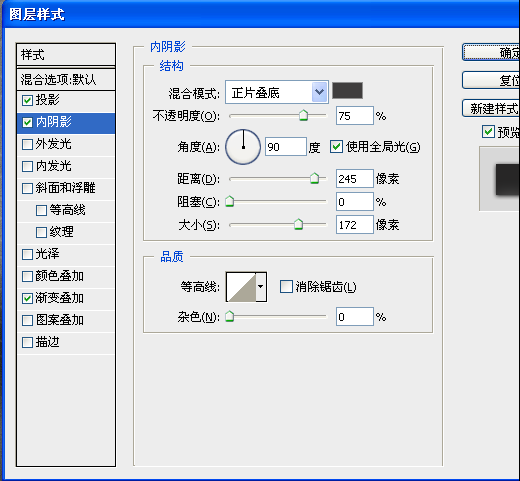
Task: Toggle the 预览 preview checkbox
Action: [x=488, y=131]
